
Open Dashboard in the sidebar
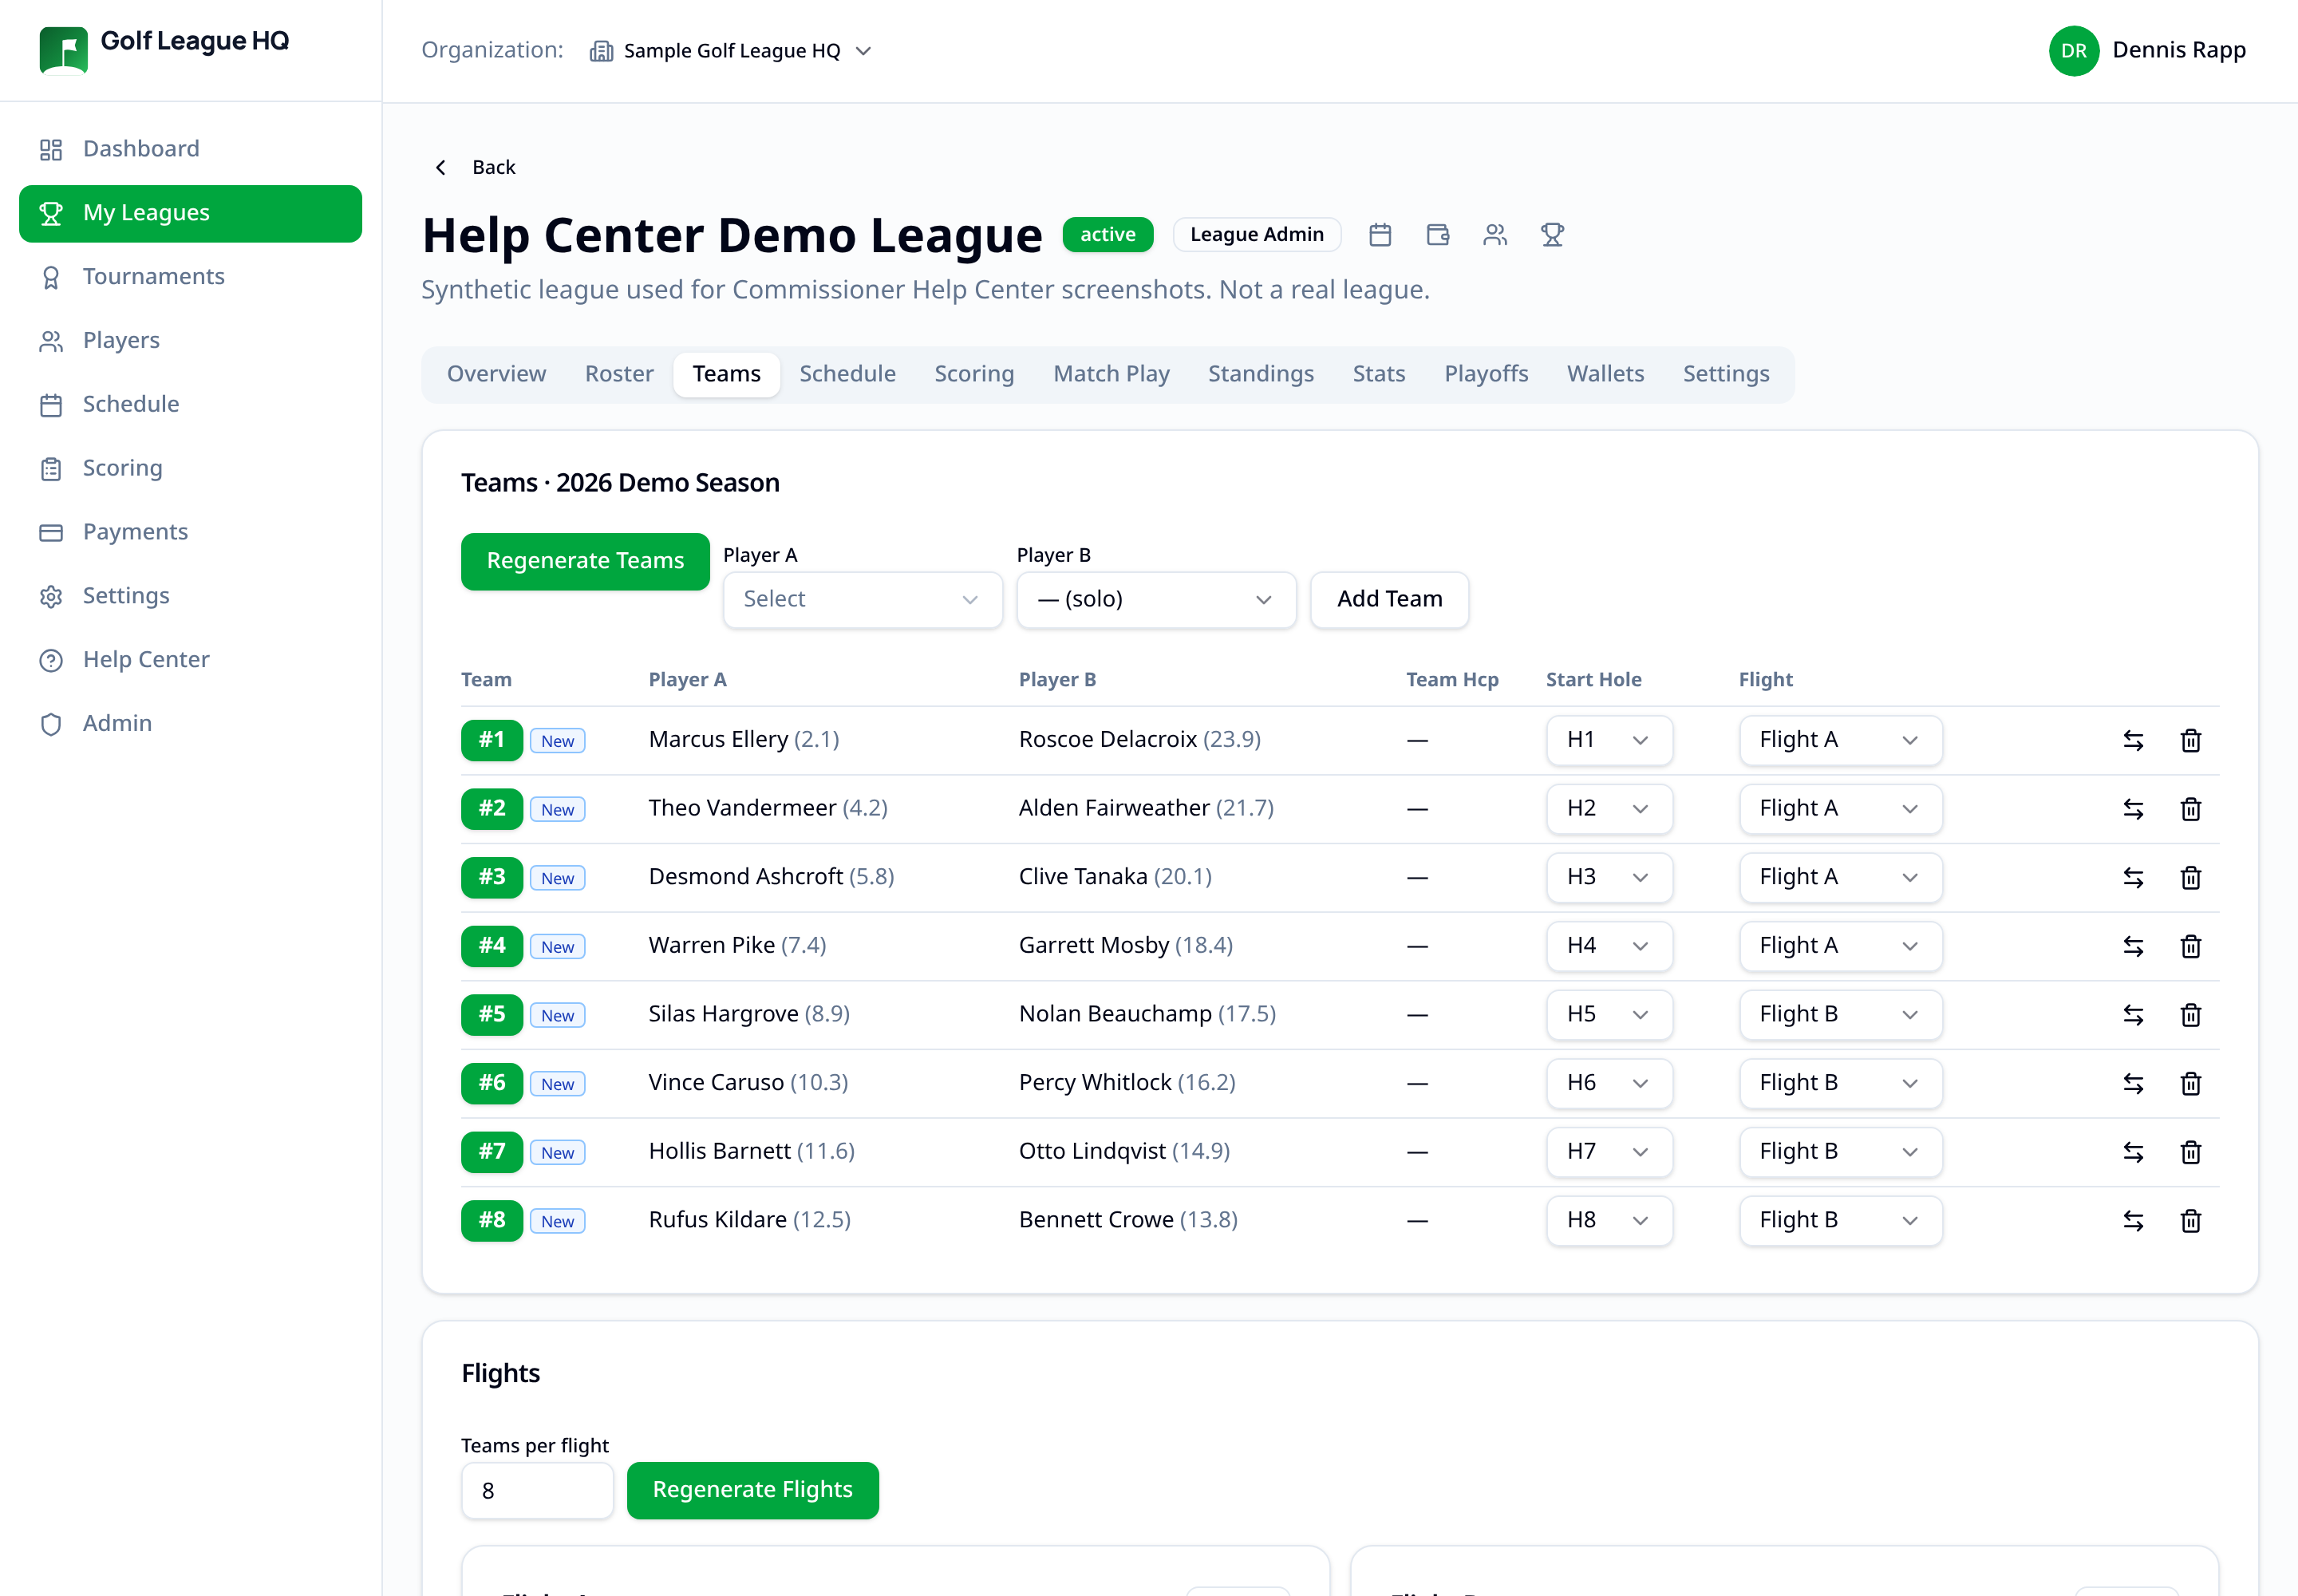(x=190, y=149)
